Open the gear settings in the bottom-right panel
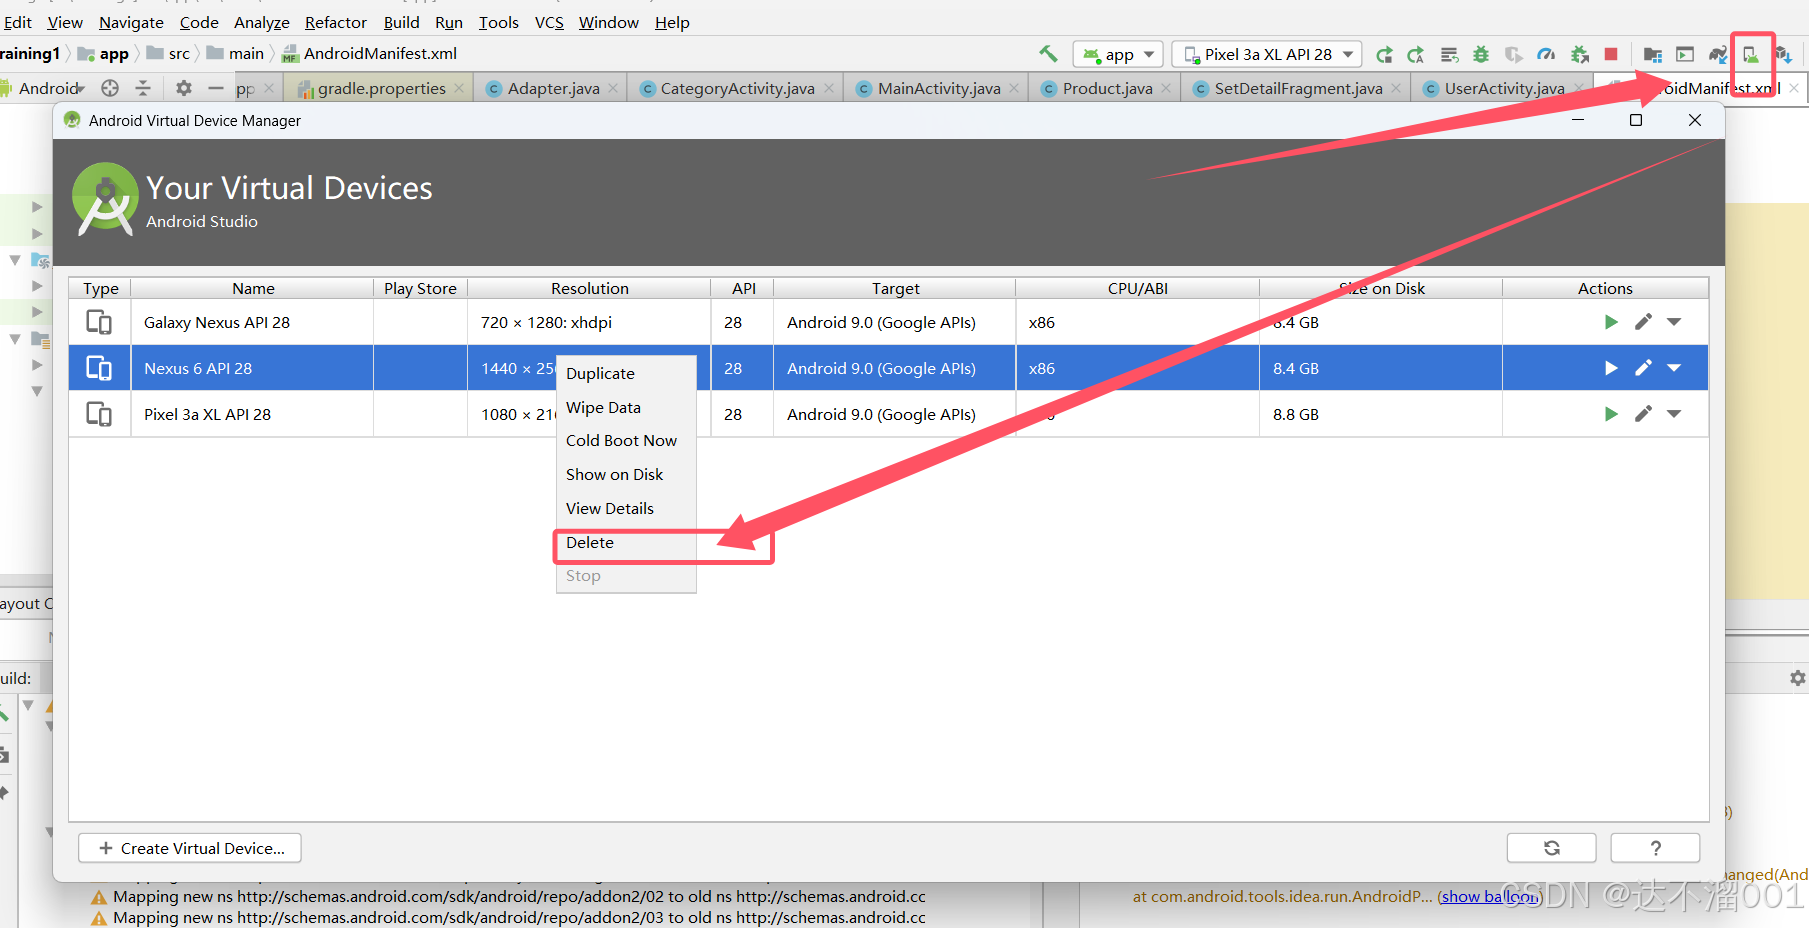The width and height of the screenshot is (1809, 928). tap(1797, 678)
